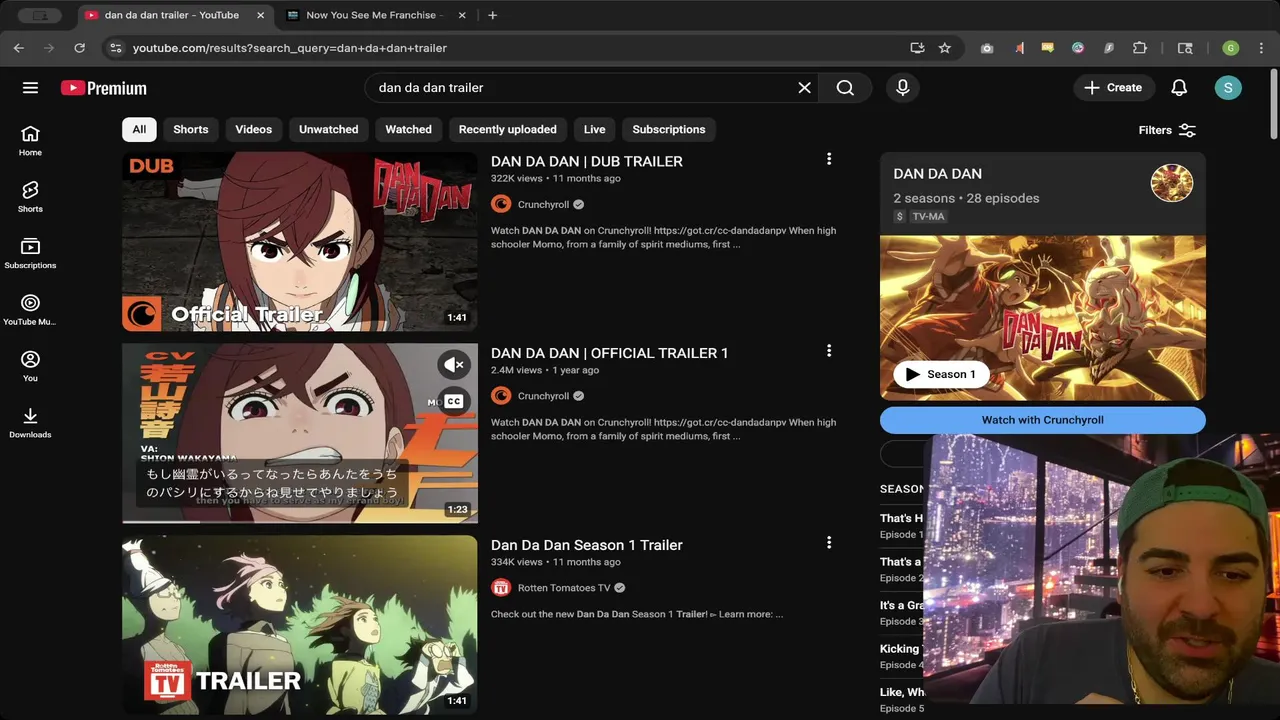Clear the search box with X
1280x720 pixels.
click(804, 88)
